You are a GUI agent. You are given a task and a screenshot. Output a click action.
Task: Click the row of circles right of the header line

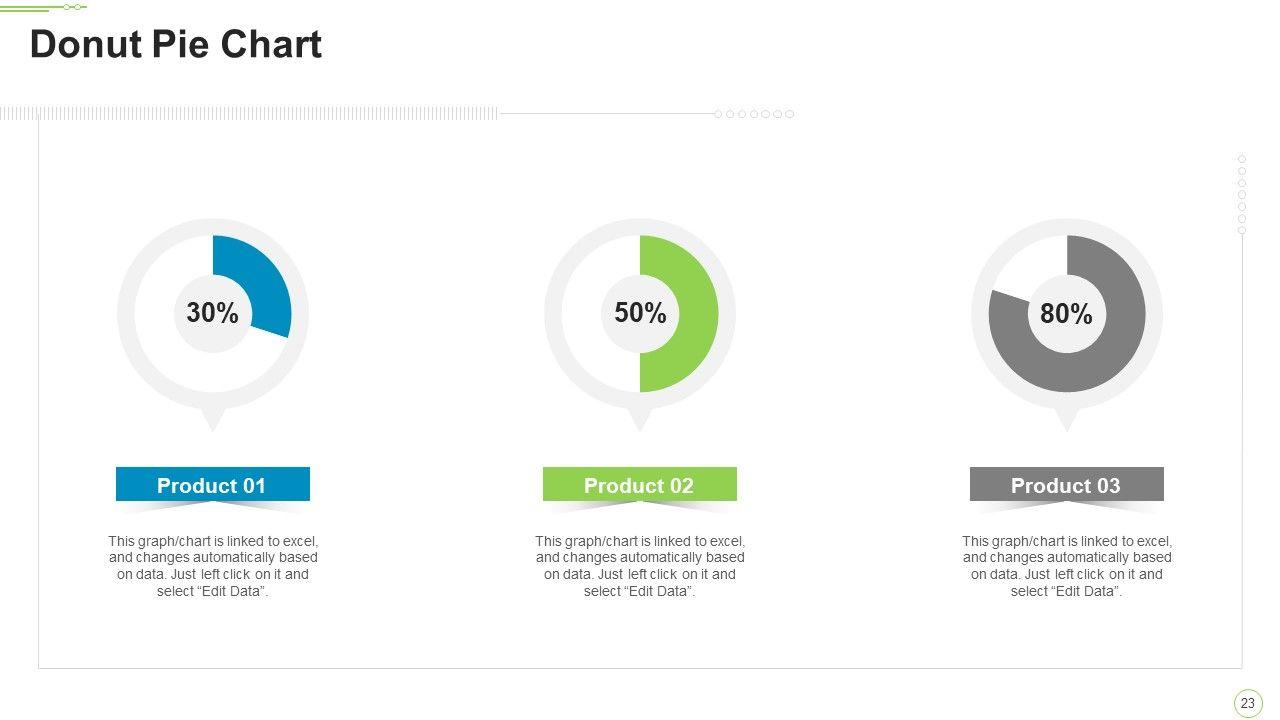click(x=754, y=114)
